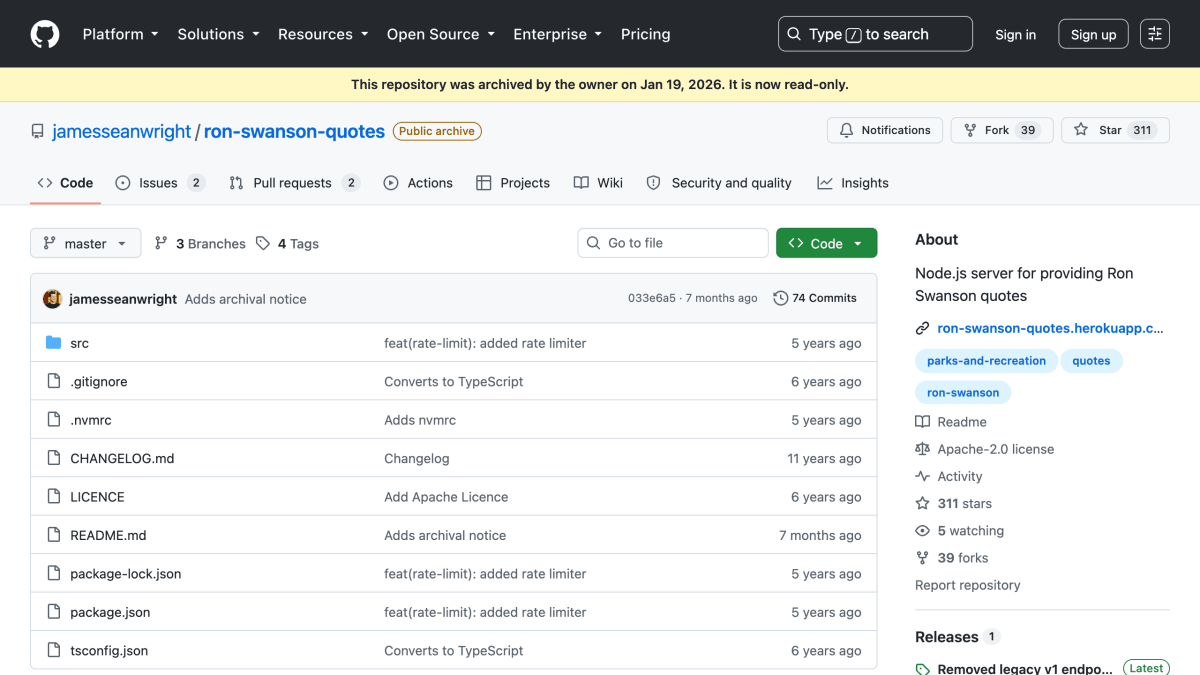Screen dimensions: 1200x675
Task: Click the Releases heading link
Action: [947, 637]
